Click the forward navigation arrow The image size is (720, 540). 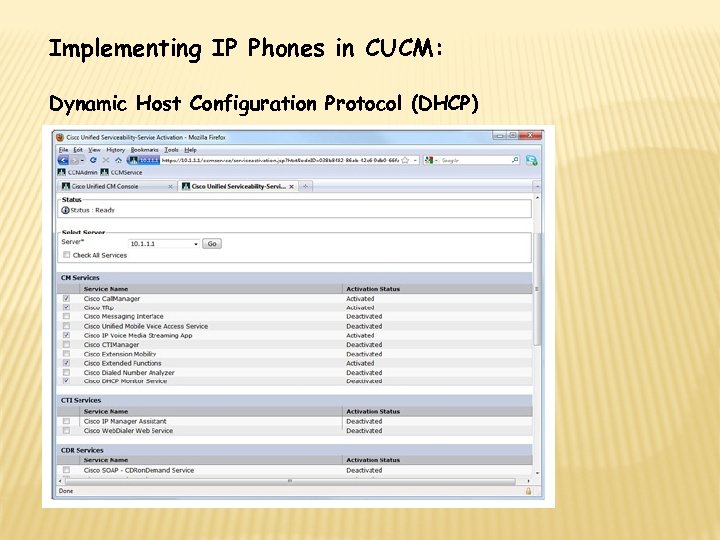pyautogui.click(x=75, y=160)
